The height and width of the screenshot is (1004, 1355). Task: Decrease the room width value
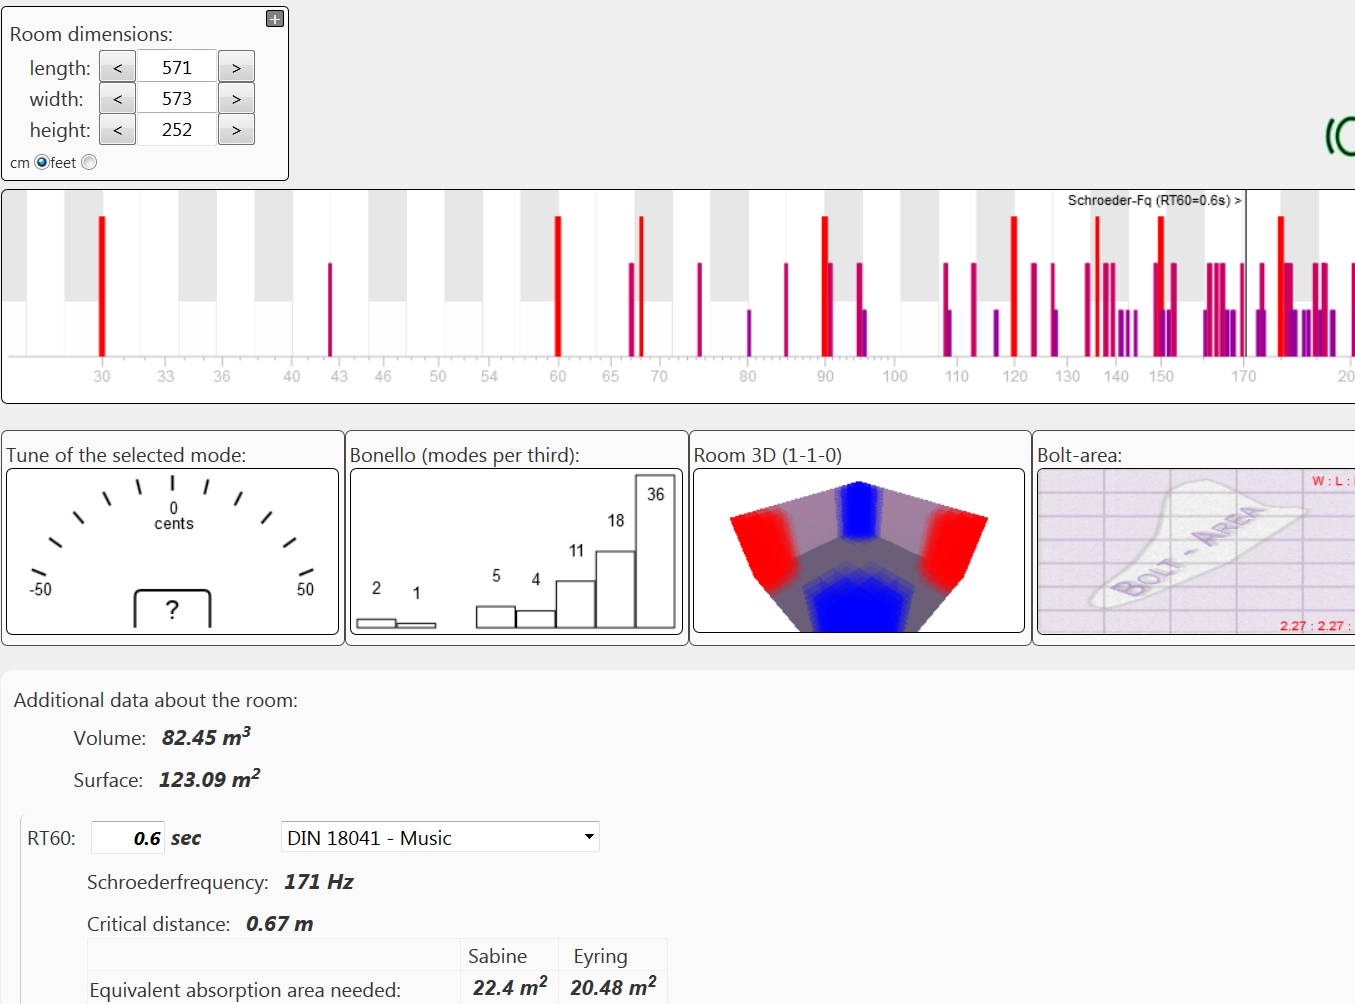pyautogui.click(x=117, y=99)
